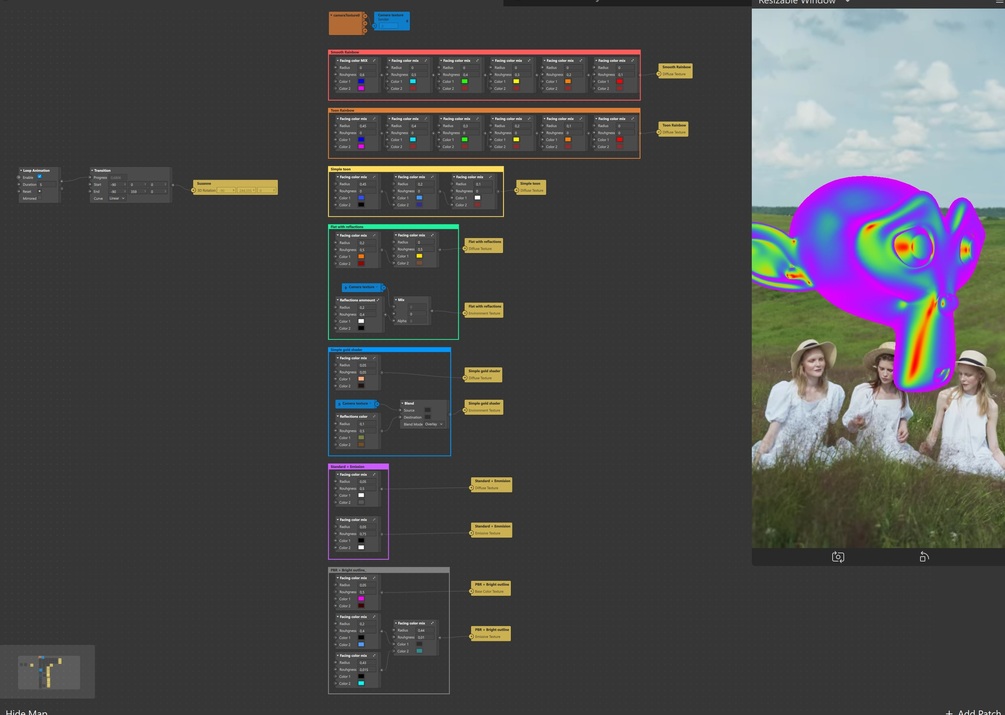The image size is (1005, 715).
Task: Select the Smooth Rainbow comment header
Action: 484,52
